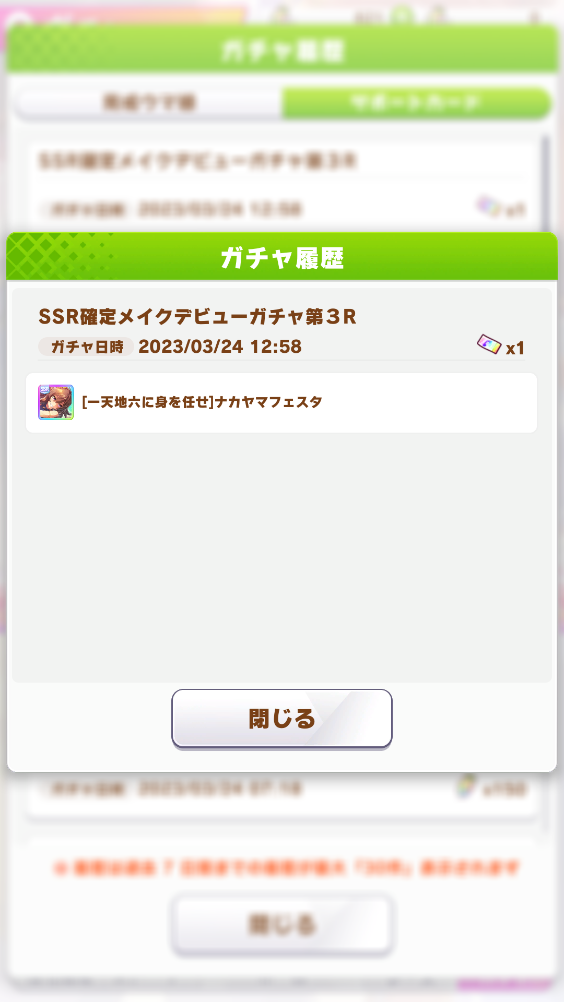This screenshot has height=1002, width=564.
Task: Click the green ガチャ履歴 dialog header
Action: point(282,258)
